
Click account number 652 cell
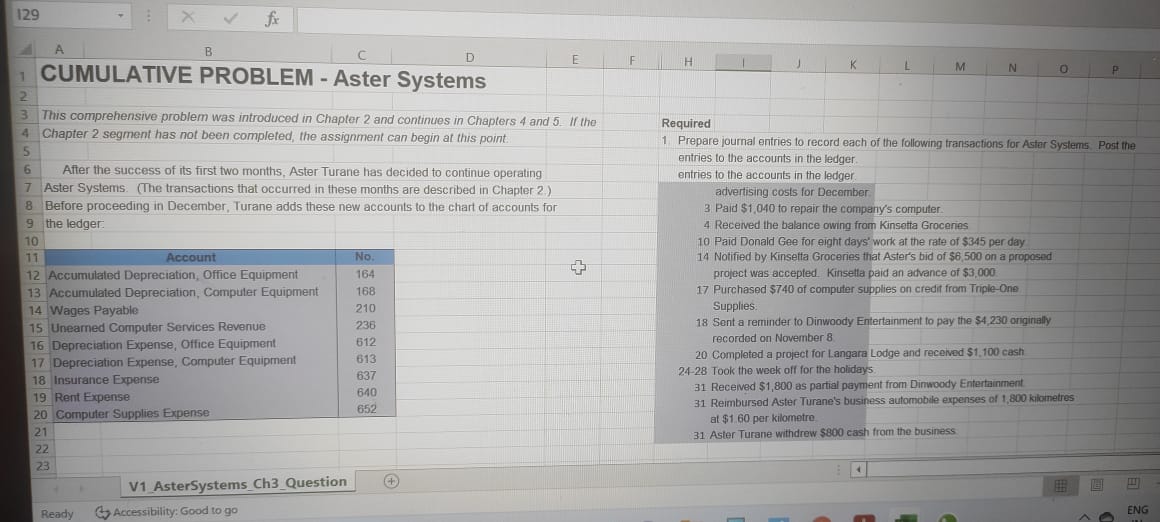pyautogui.click(x=368, y=409)
